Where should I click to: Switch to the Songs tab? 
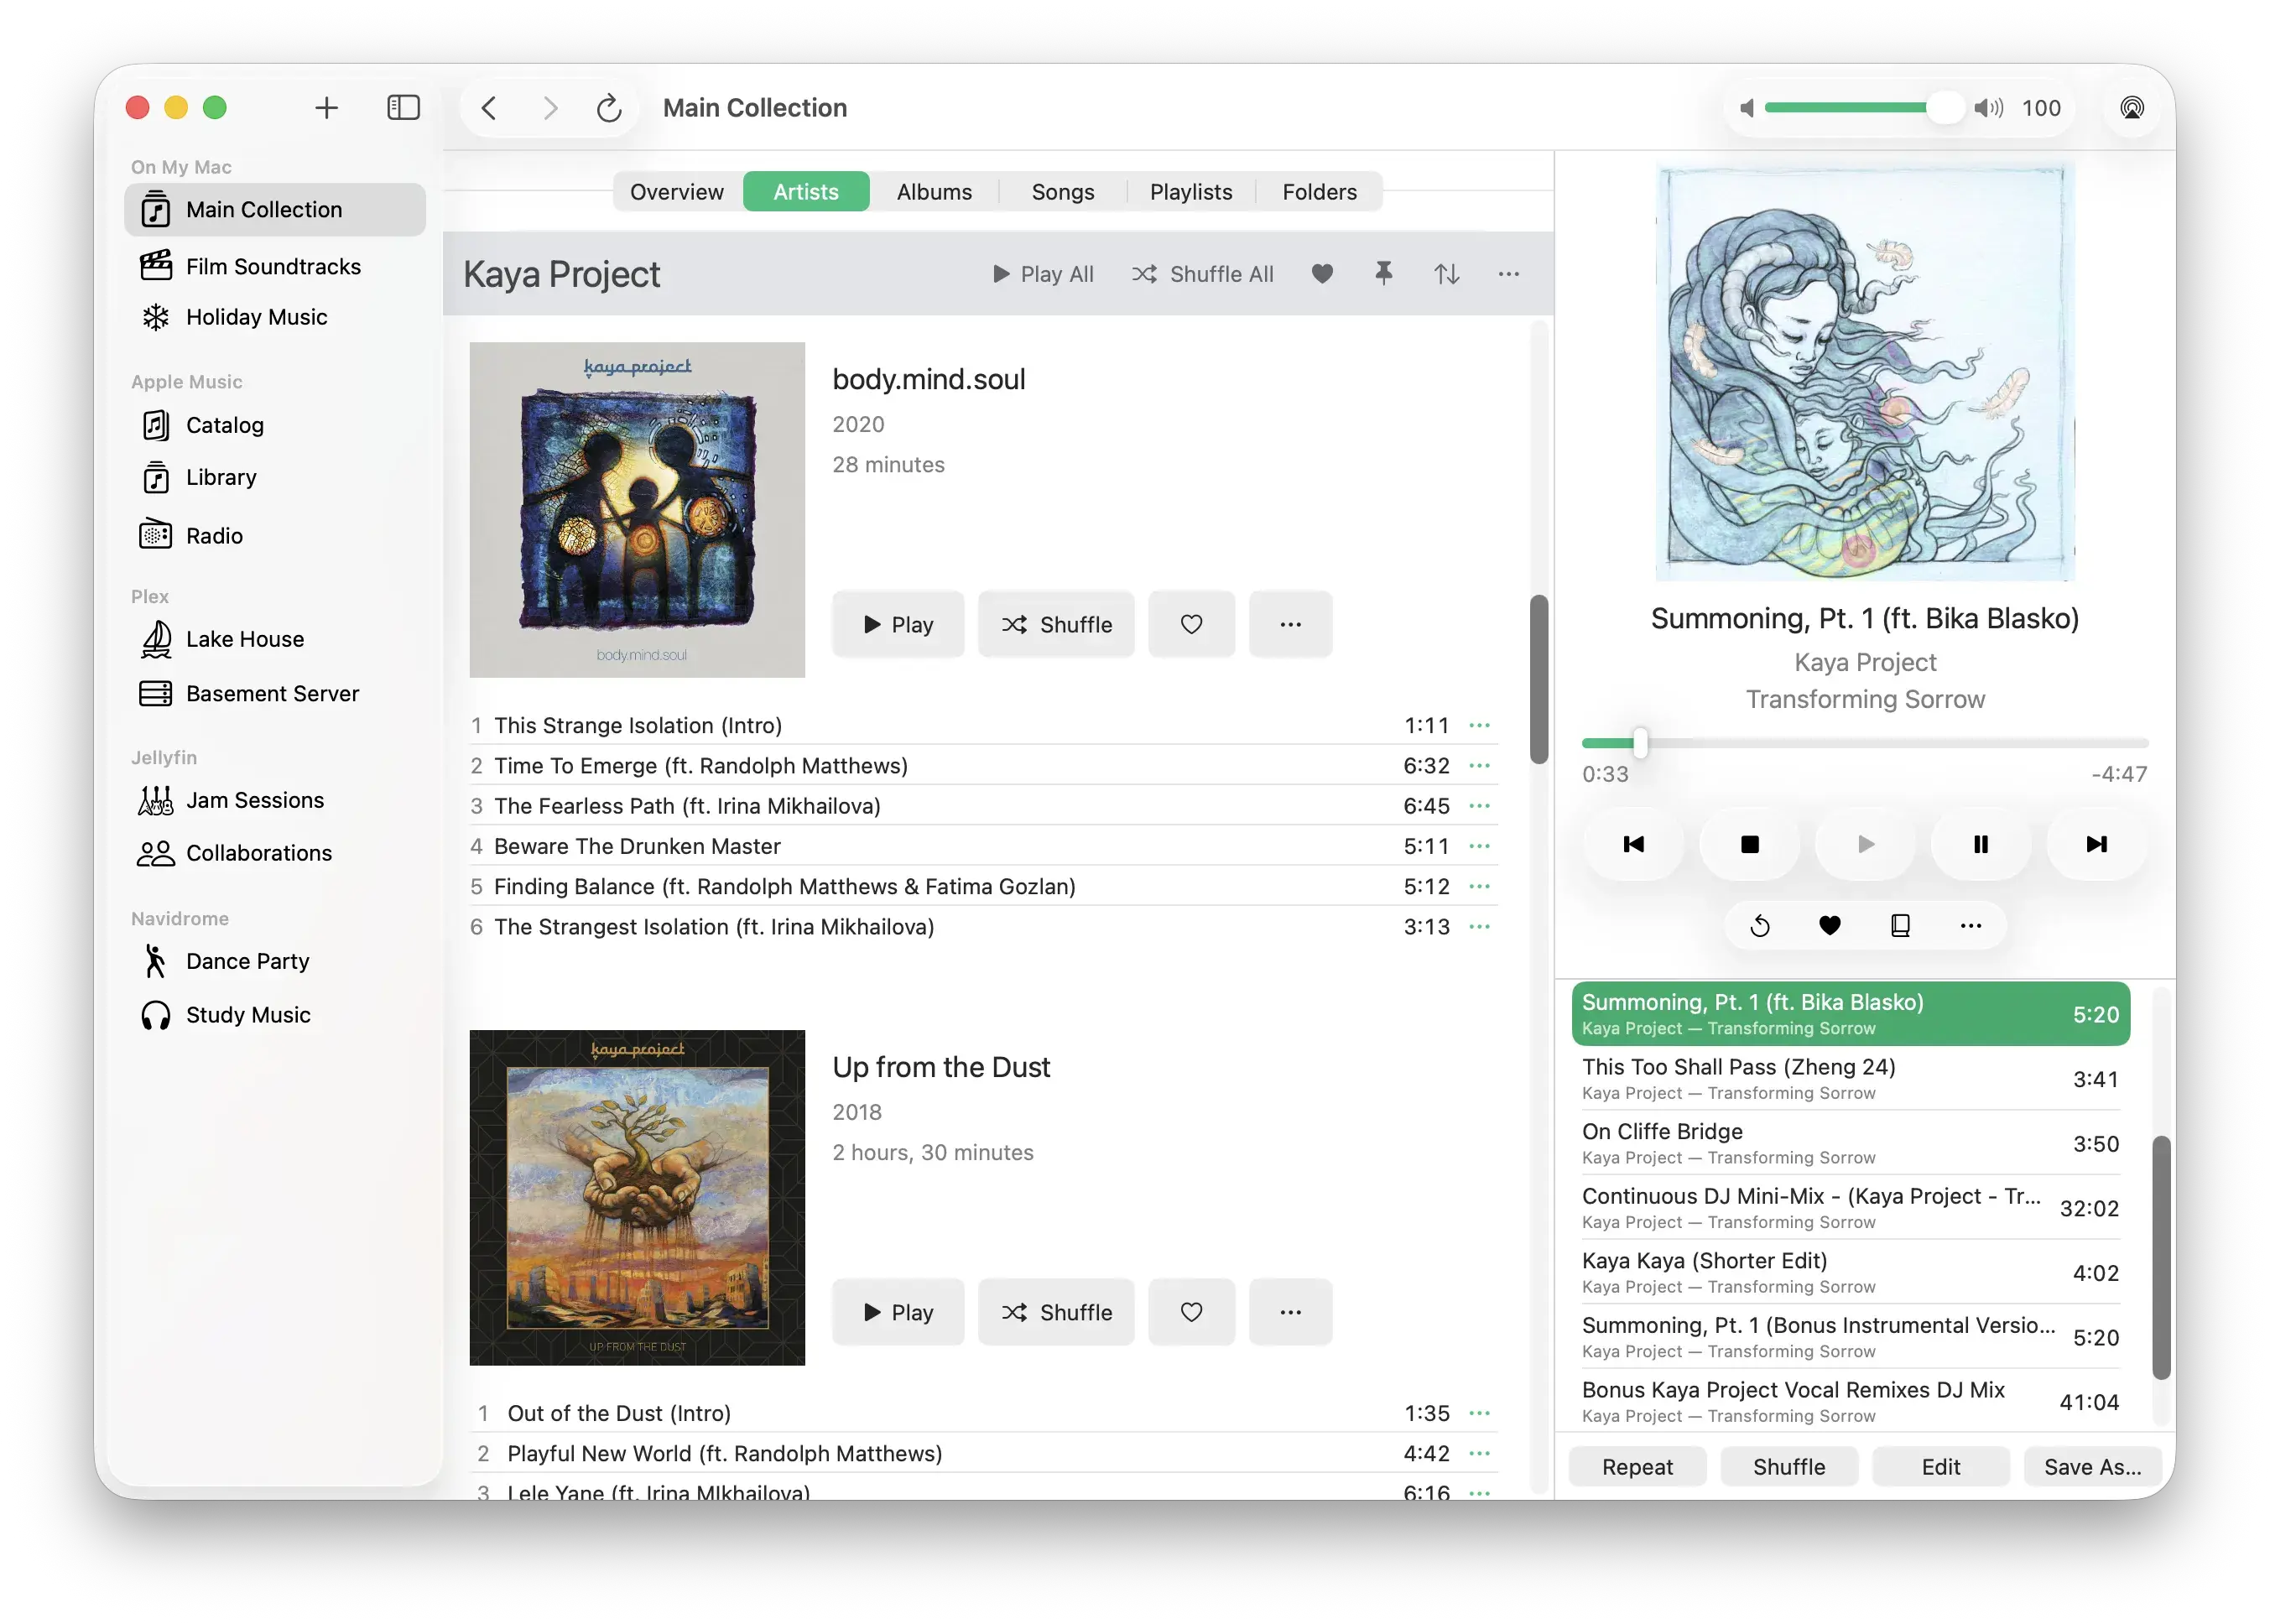[1063, 192]
